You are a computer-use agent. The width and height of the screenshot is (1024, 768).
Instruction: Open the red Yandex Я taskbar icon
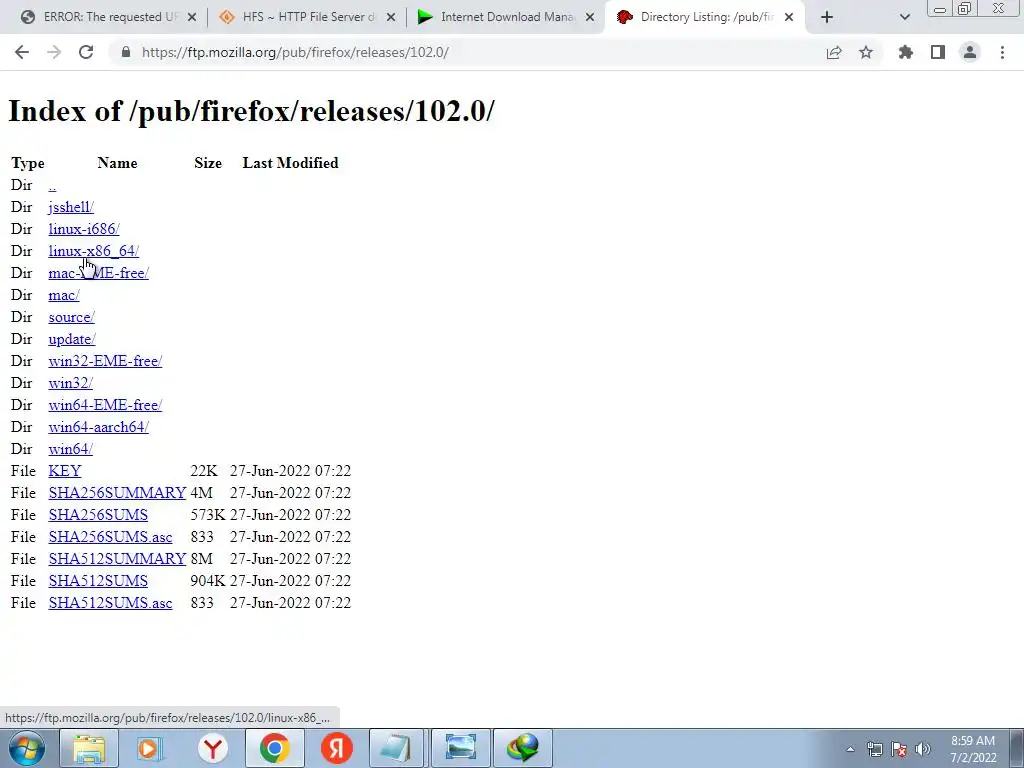[x=336, y=748]
